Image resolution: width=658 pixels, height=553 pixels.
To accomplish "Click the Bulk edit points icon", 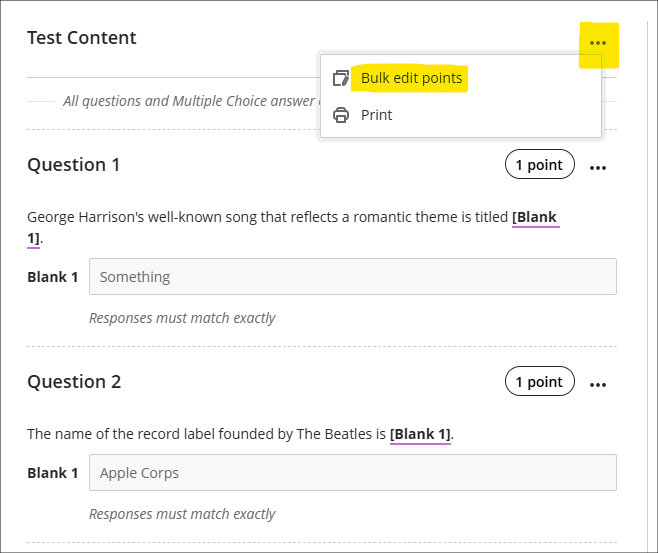I will pos(341,78).
